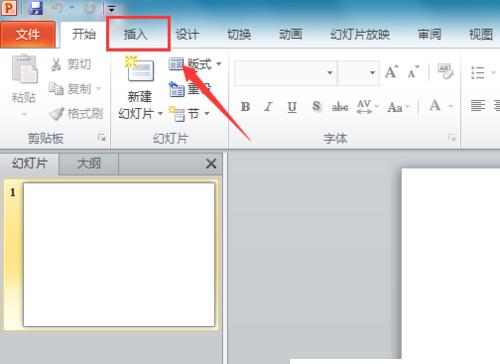Open the 字体 dialog launcher

pos(452,137)
